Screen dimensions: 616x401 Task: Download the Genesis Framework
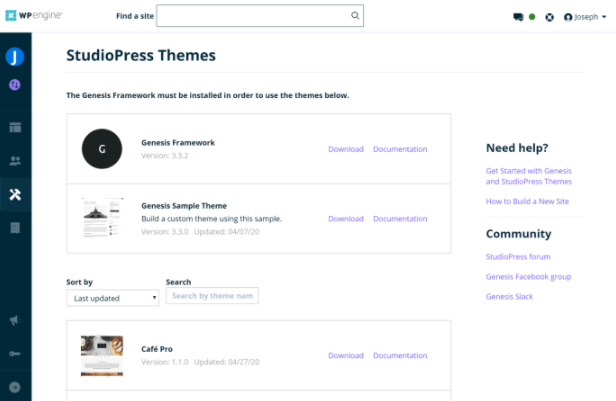pos(346,149)
